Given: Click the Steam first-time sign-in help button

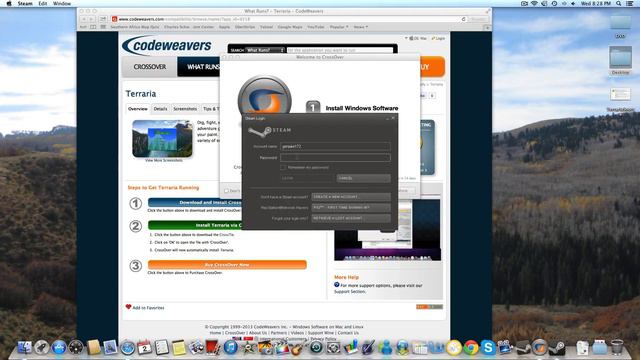Looking at the screenshot, I should [x=351, y=207].
